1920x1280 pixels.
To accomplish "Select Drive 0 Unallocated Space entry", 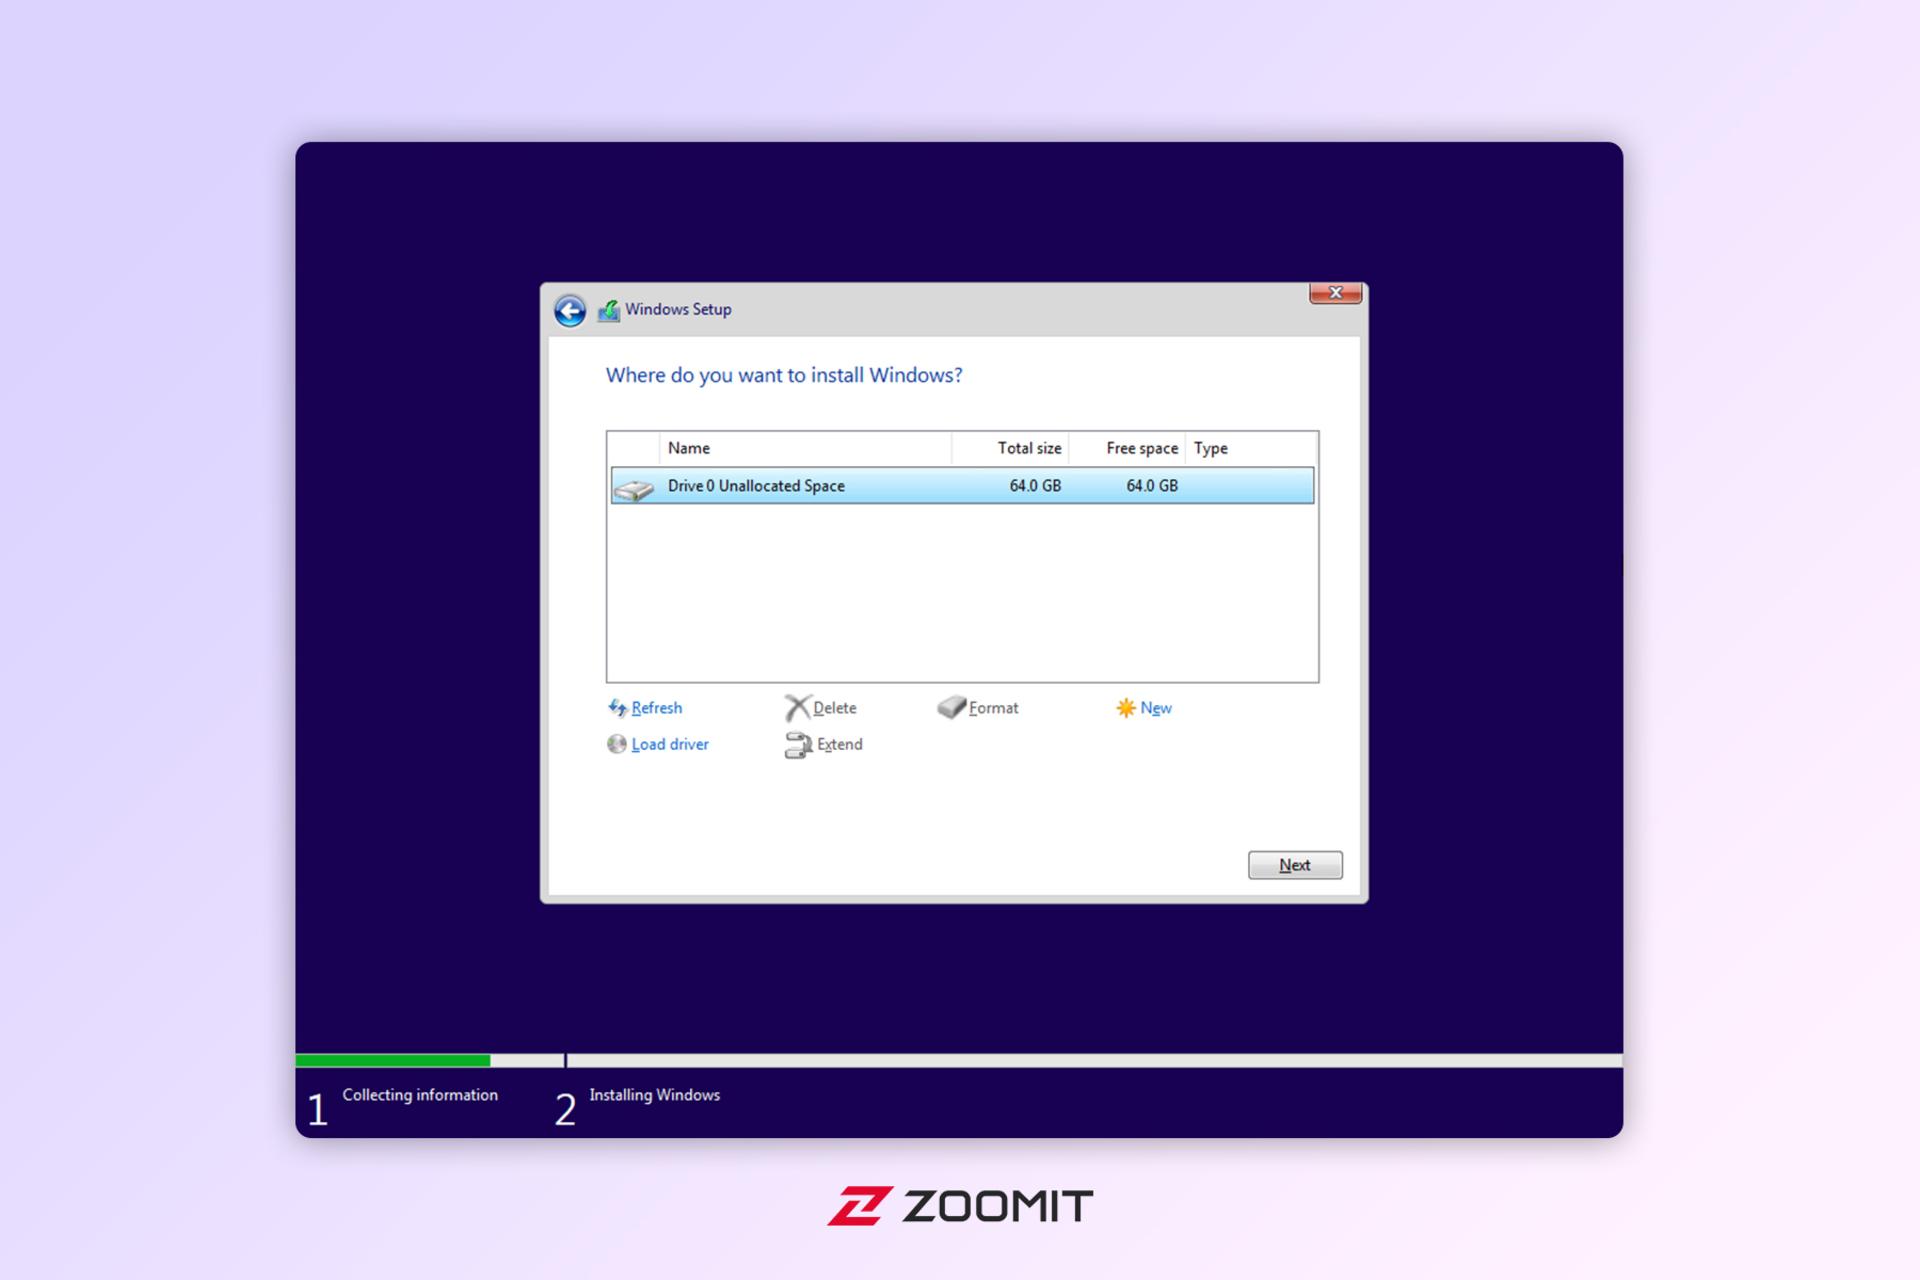I will [962, 486].
